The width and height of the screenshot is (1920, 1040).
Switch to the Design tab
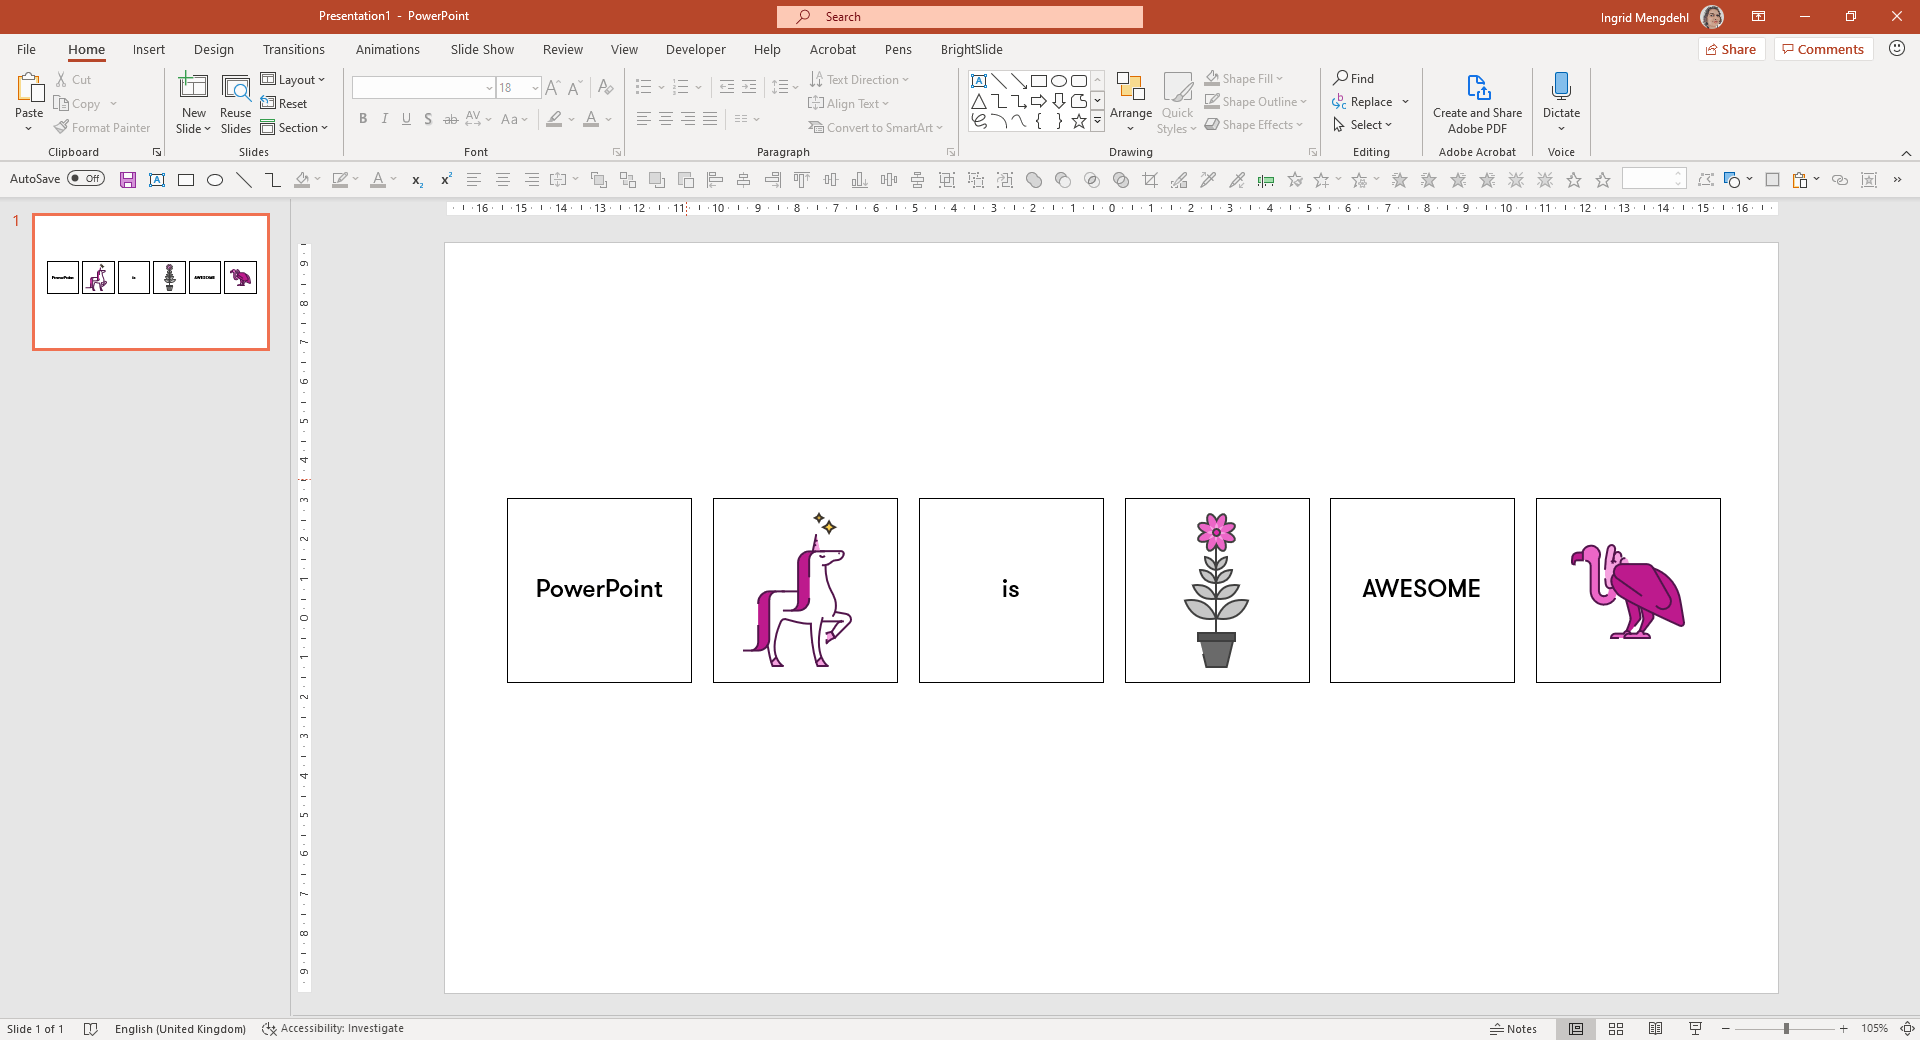coord(213,49)
